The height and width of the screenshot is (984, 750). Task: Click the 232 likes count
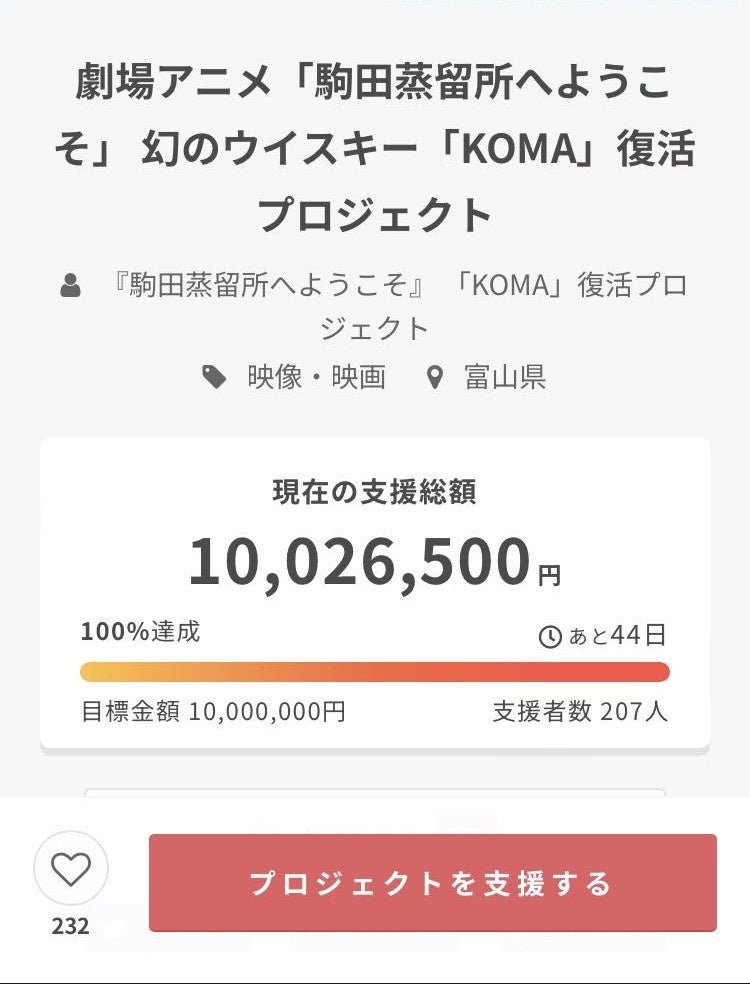pyautogui.click(x=70, y=926)
